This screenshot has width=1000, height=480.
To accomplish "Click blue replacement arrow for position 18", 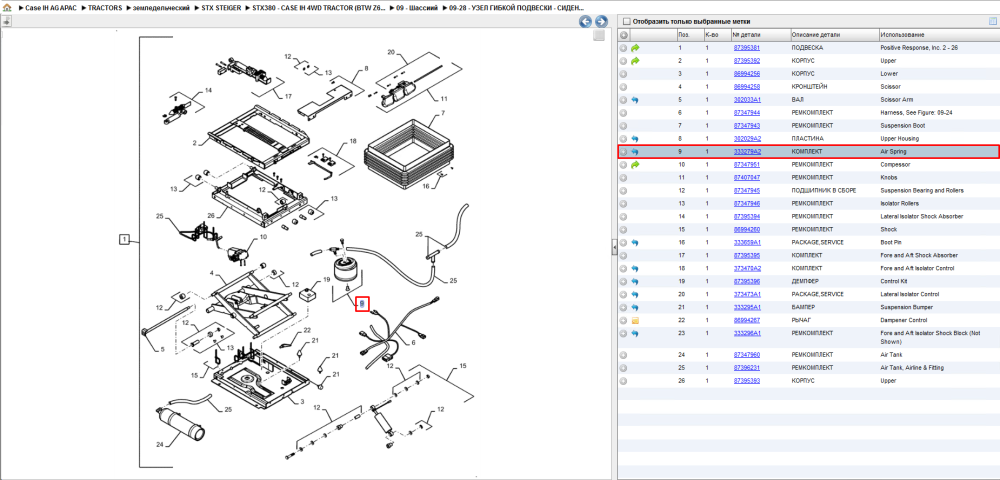I will tap(635, 268).
